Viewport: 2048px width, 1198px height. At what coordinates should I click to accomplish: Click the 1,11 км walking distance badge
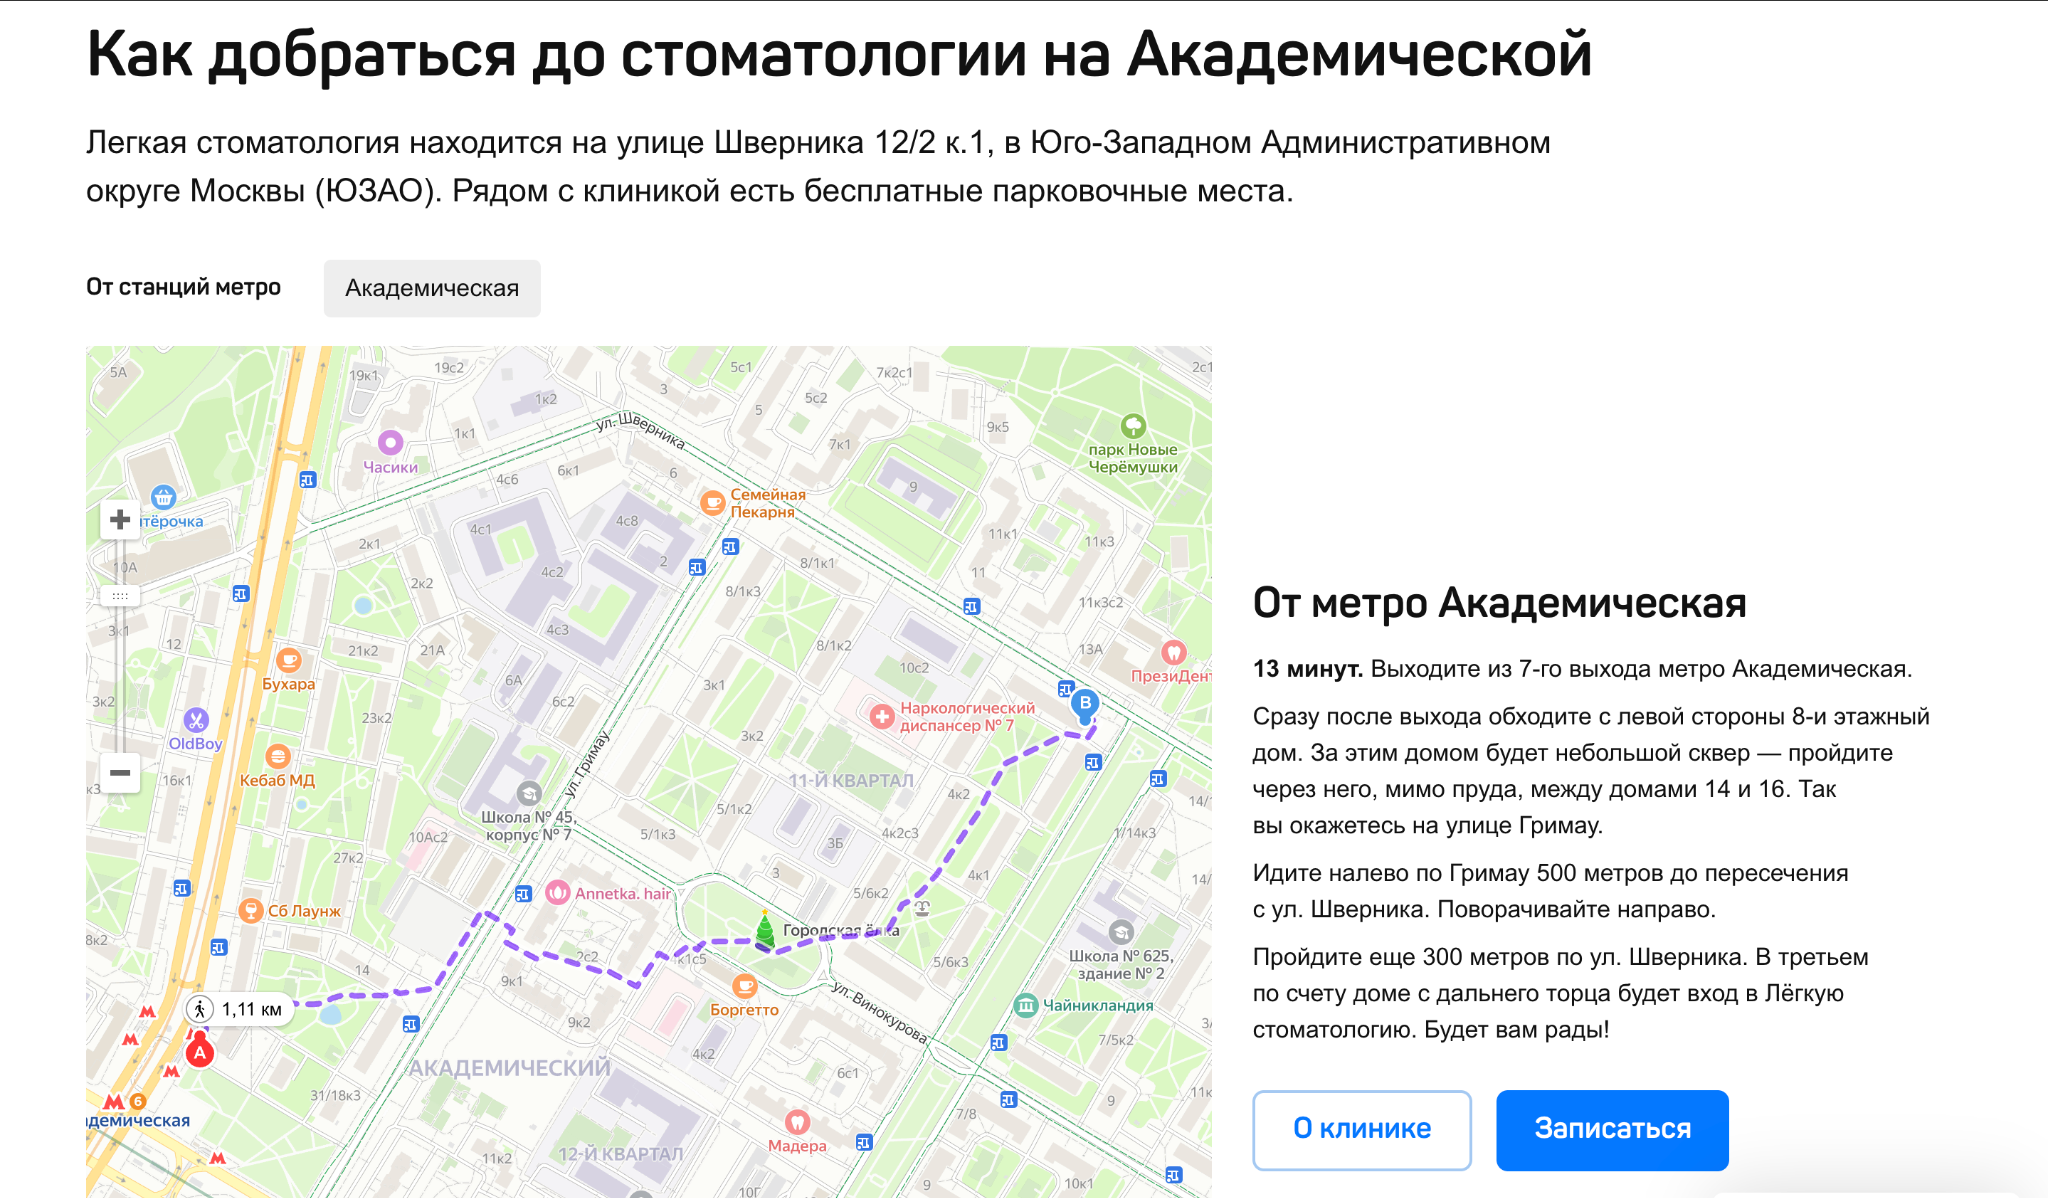click(x=237, y=1009)
